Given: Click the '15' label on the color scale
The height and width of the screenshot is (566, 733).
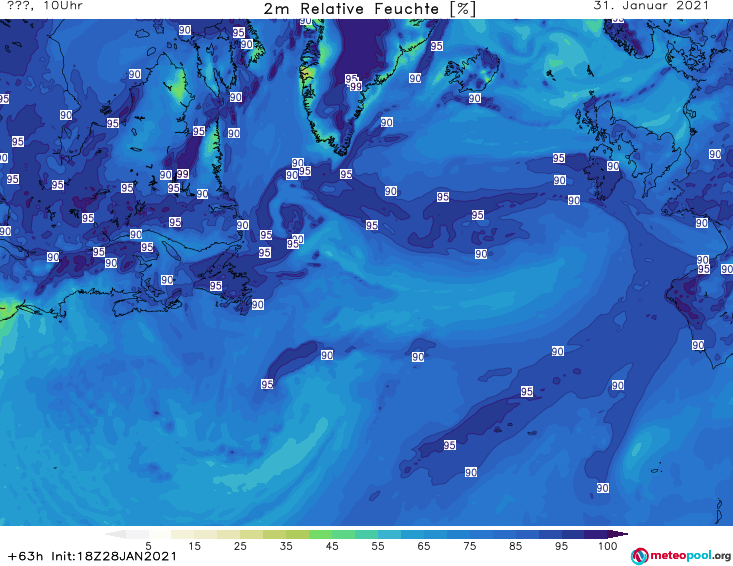Looking at the screenshot, I should [x=194, y=546].
